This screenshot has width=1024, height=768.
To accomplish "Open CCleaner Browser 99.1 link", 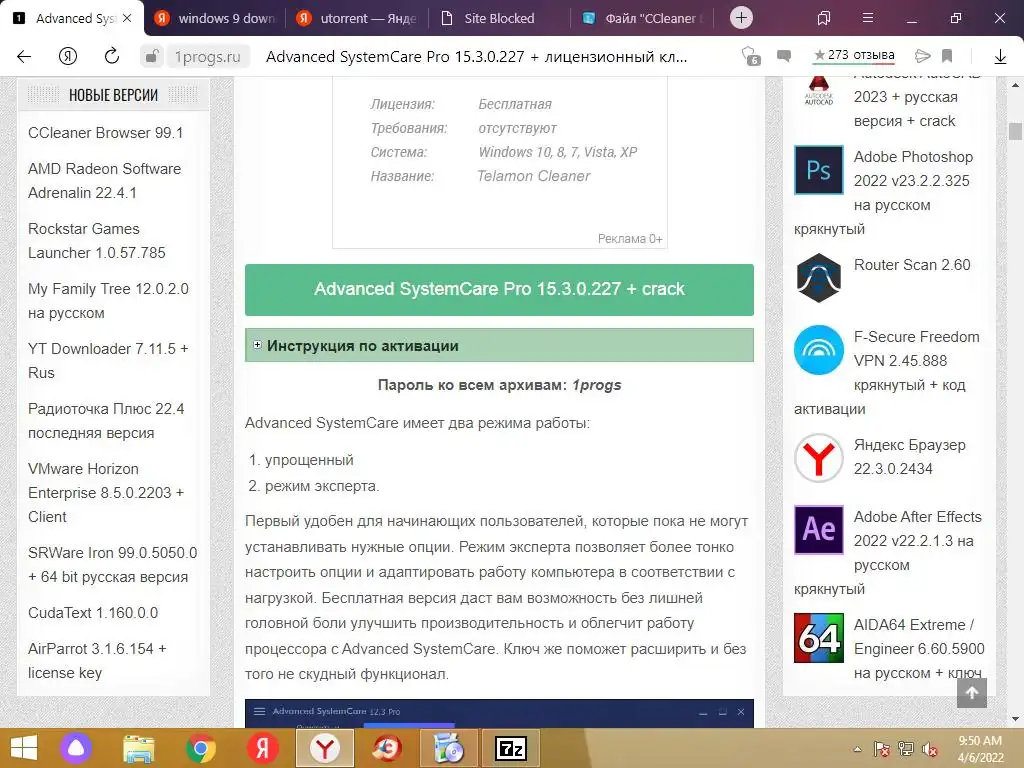I will 105,133.
